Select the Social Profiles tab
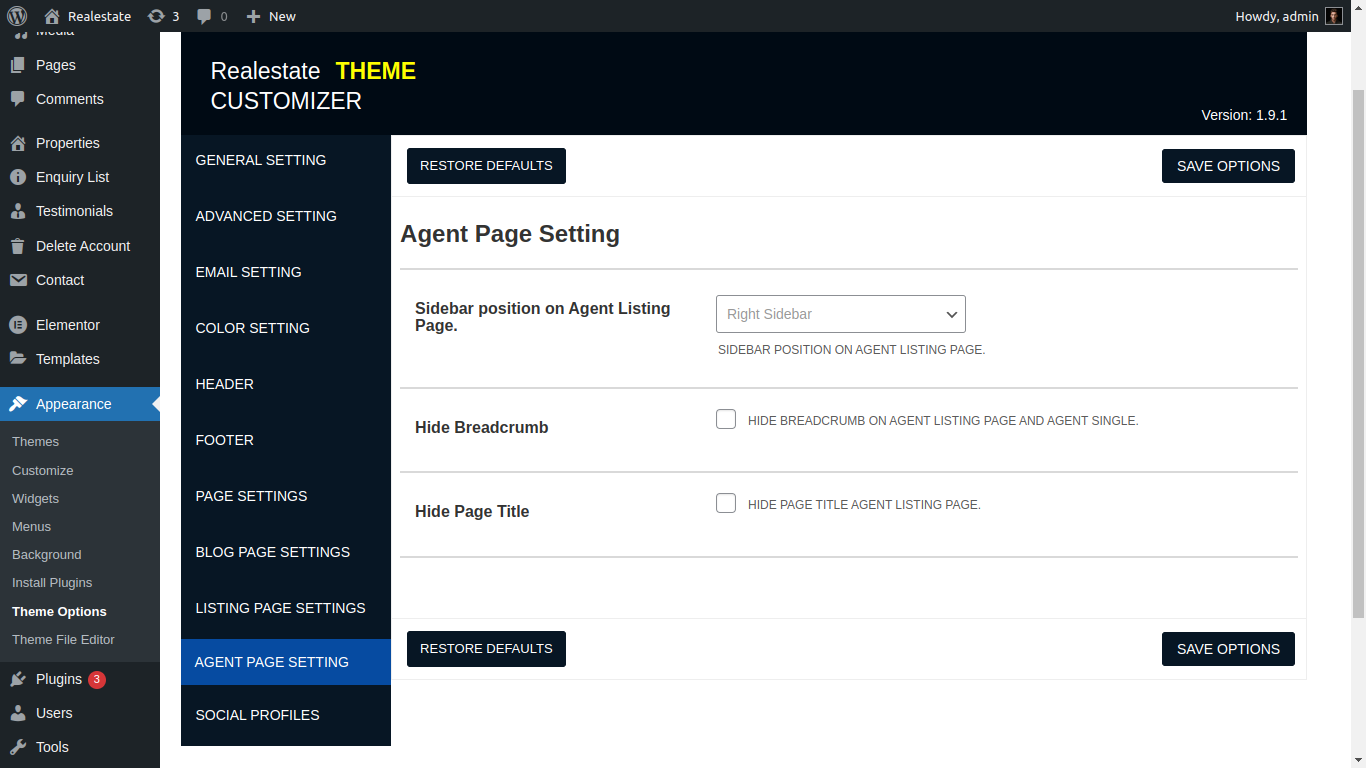Image resolution: width=1366 pixels, height=768 pixels. coord(258,715)
